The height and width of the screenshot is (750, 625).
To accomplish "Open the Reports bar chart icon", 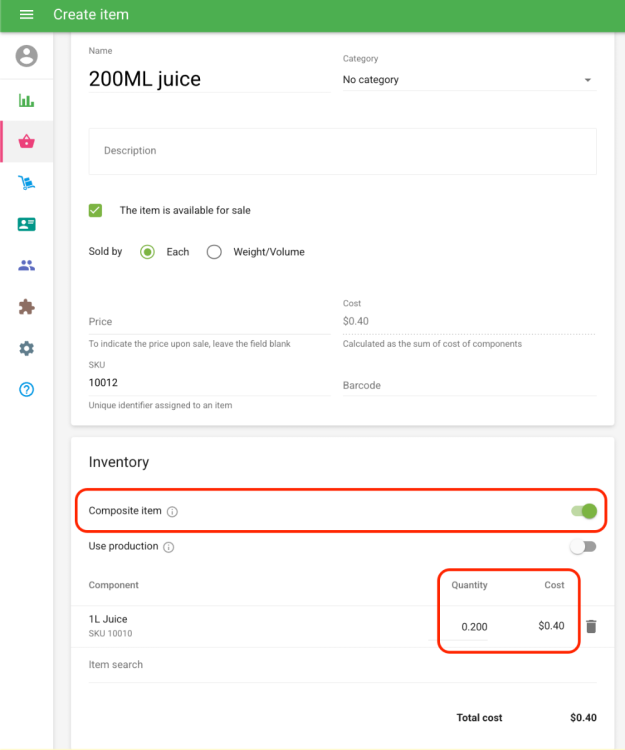I will pyautogui.click(x=26, y=100).
